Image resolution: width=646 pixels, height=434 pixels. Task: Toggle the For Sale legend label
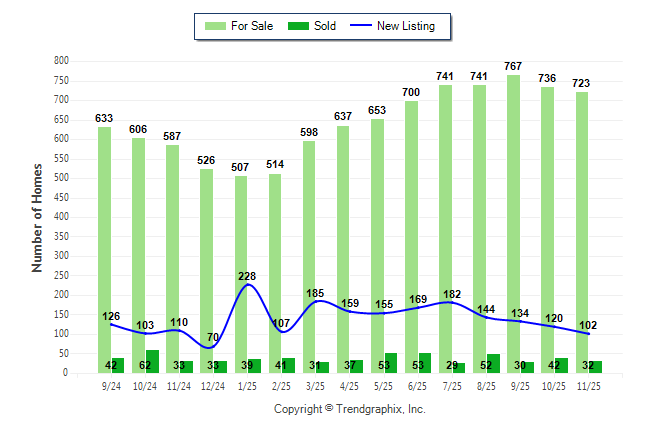pyautogui.click(x=251, y=26)
